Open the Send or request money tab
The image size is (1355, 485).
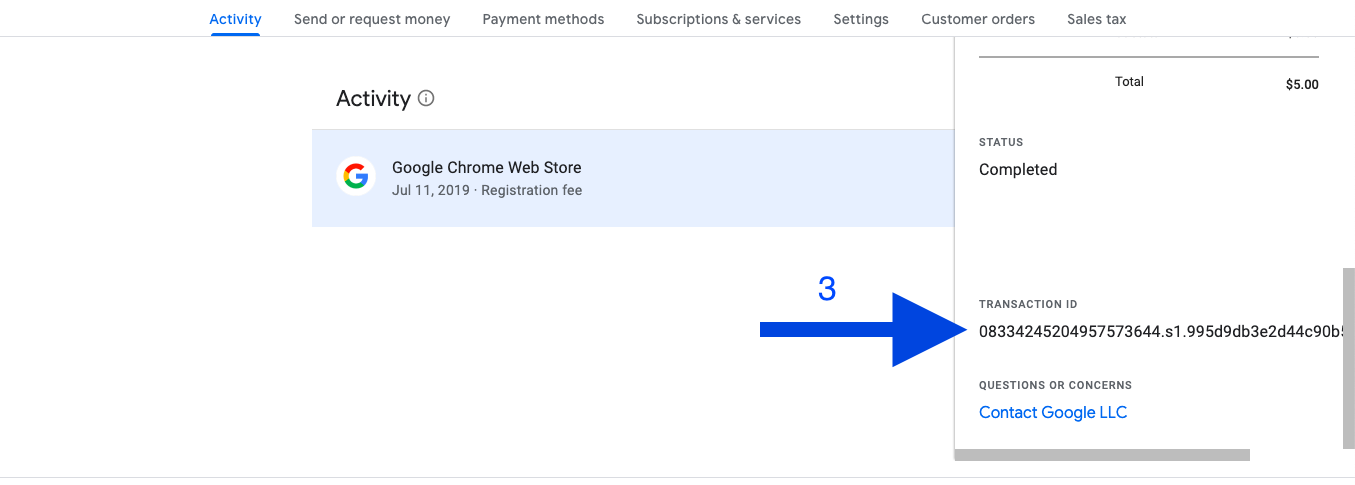click(372, 19)
